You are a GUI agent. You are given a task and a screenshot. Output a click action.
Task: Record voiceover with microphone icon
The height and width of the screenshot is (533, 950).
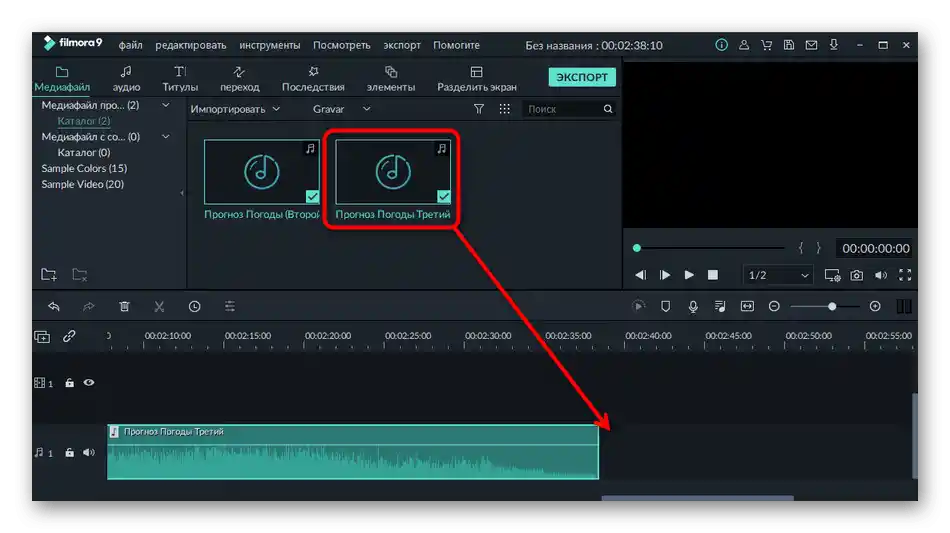point(693,306)
